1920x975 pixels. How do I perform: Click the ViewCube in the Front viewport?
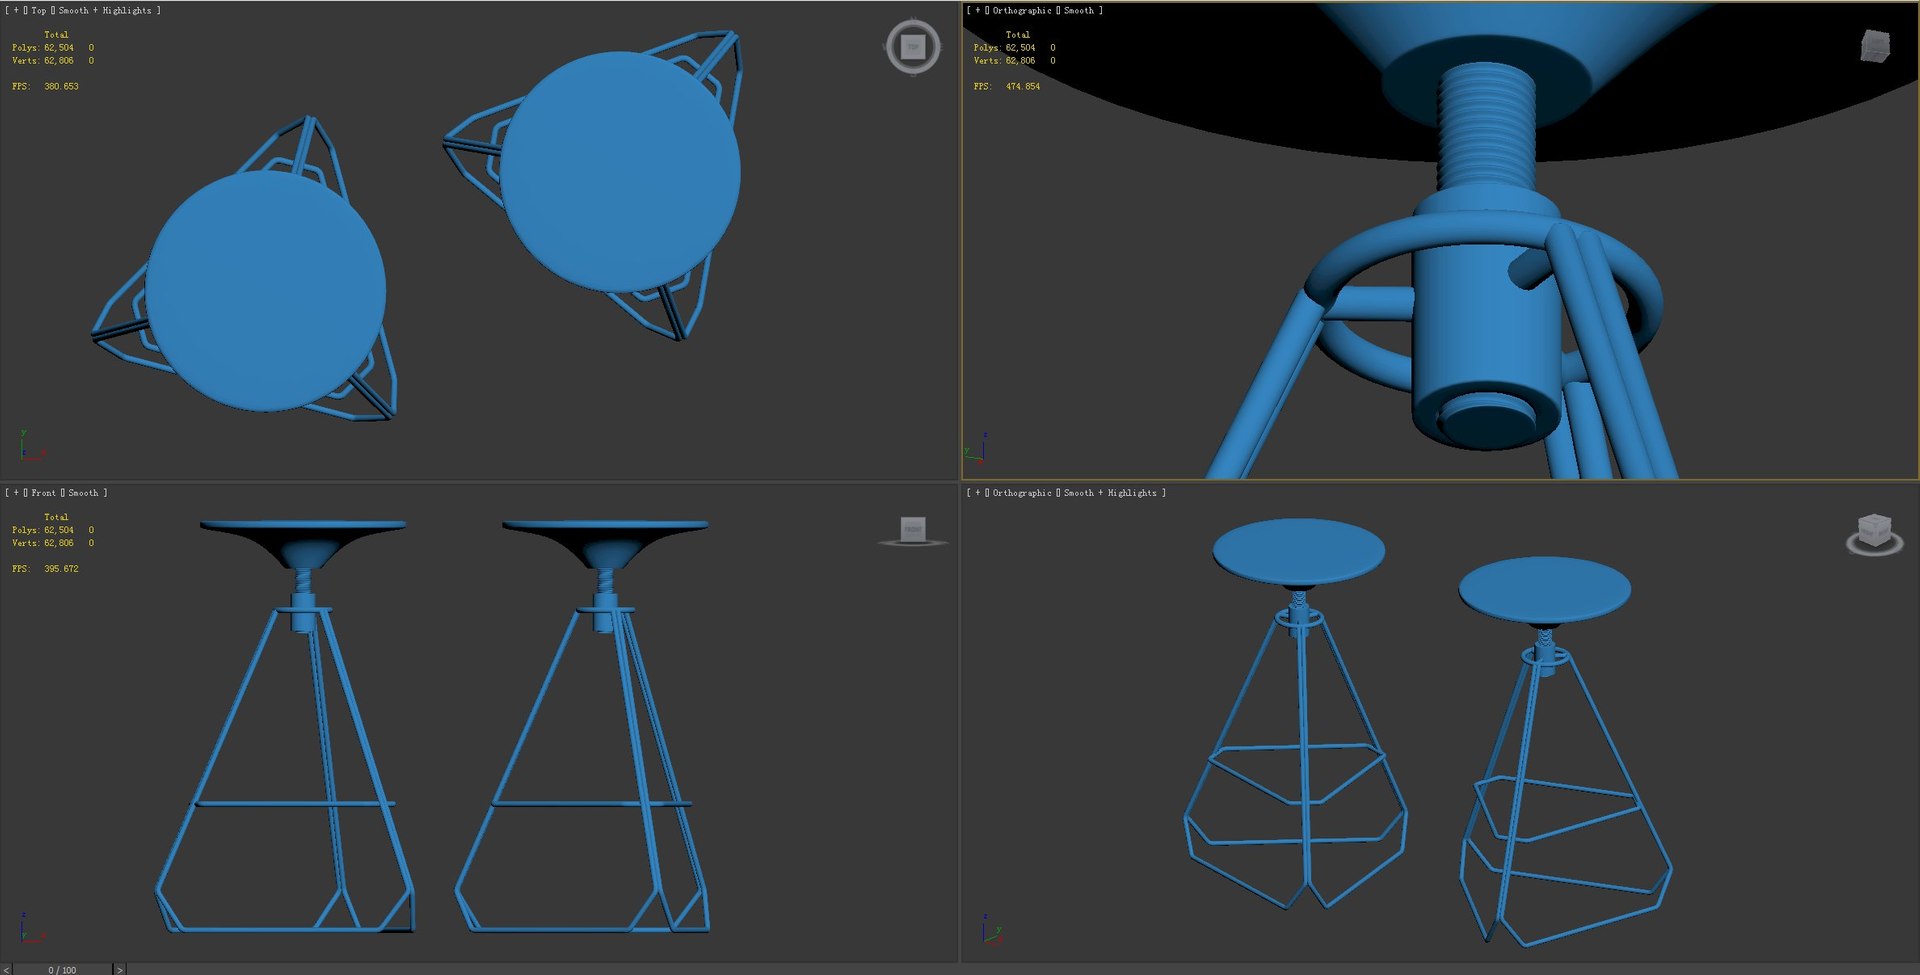pos(912,530)
